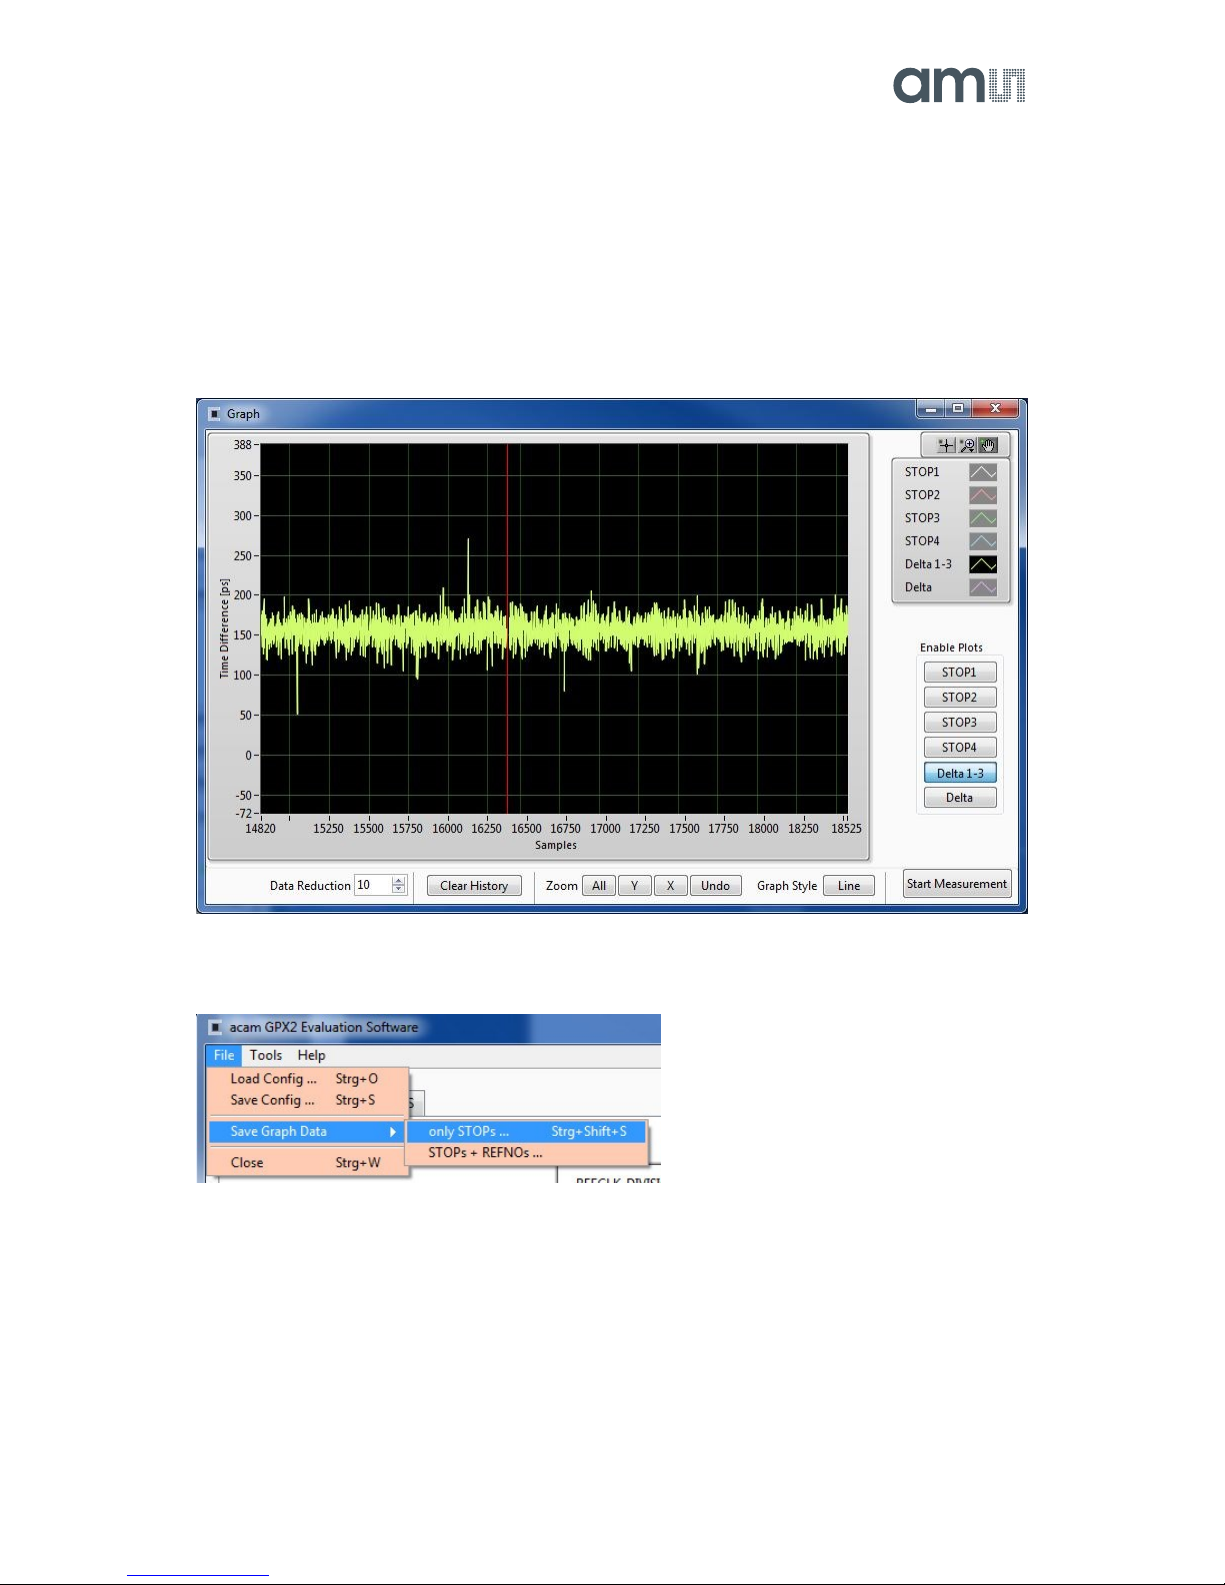Decrease Data Reduction with down arrow

(x=399, y=890)
